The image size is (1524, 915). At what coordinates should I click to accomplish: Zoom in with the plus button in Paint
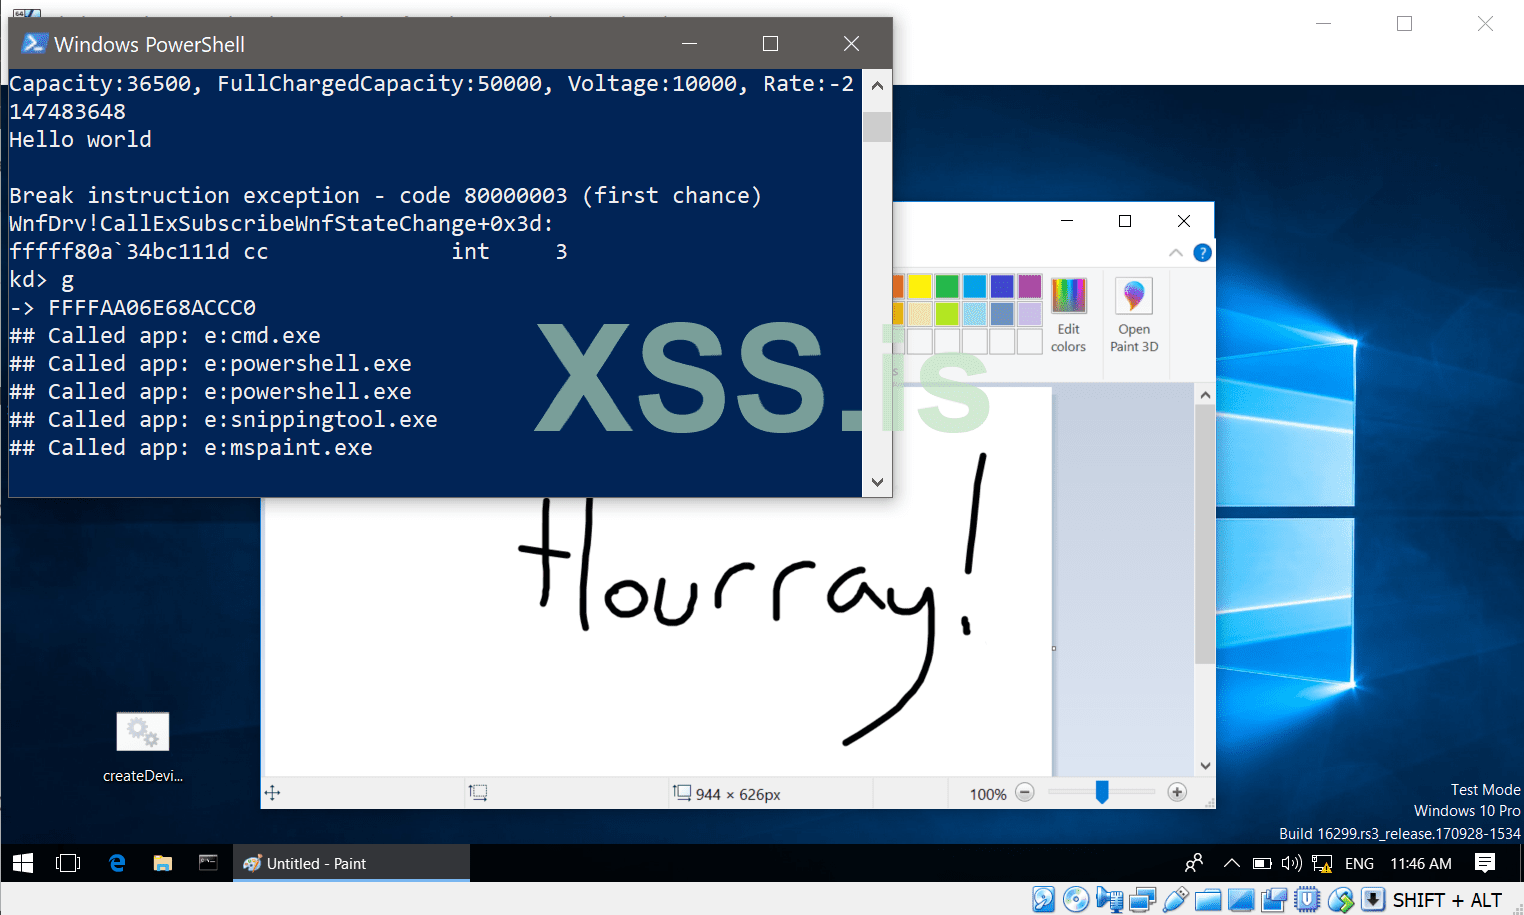1177,793
